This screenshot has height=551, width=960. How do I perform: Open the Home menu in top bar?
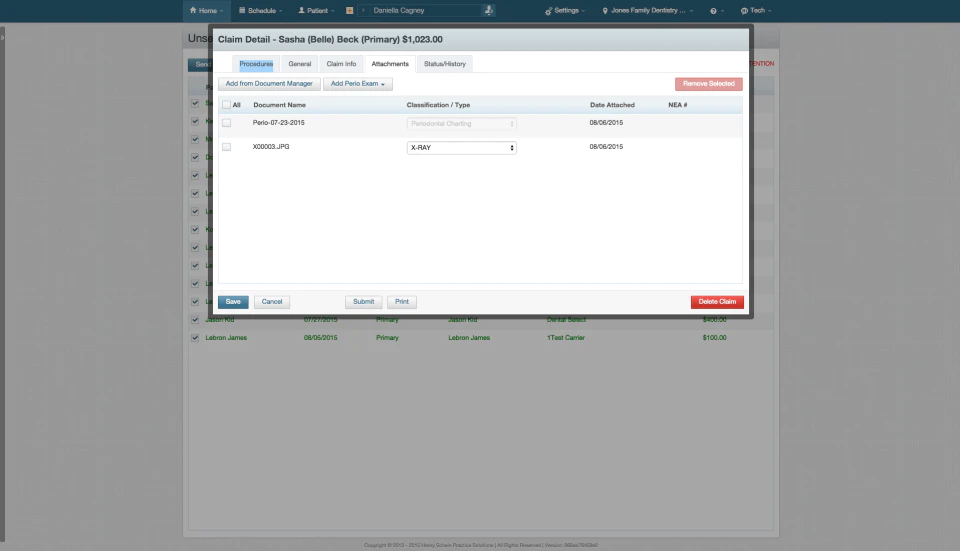point(206,10)
